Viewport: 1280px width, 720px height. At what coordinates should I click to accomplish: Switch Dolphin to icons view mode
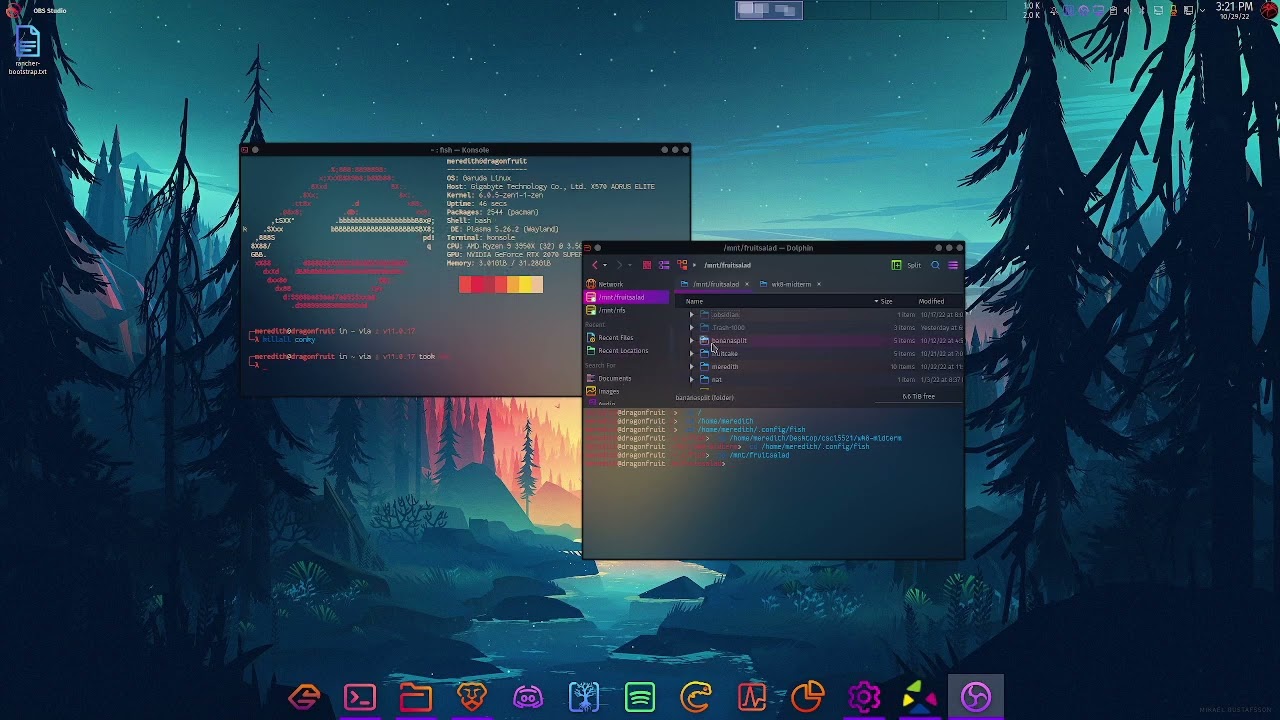click(x=647, y=265)
